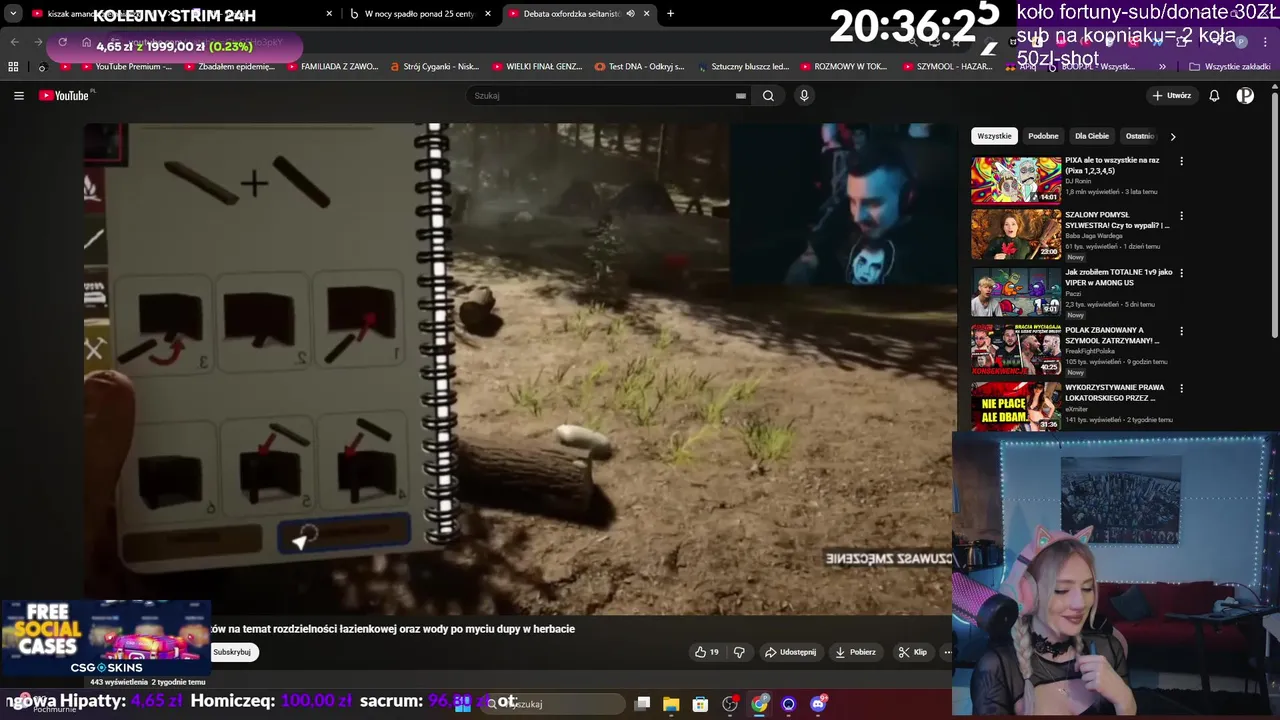The width and height of the screenshot is (1280, 720).
Task: Click the YouTube search magnifier button
Action: coord(768,96)
